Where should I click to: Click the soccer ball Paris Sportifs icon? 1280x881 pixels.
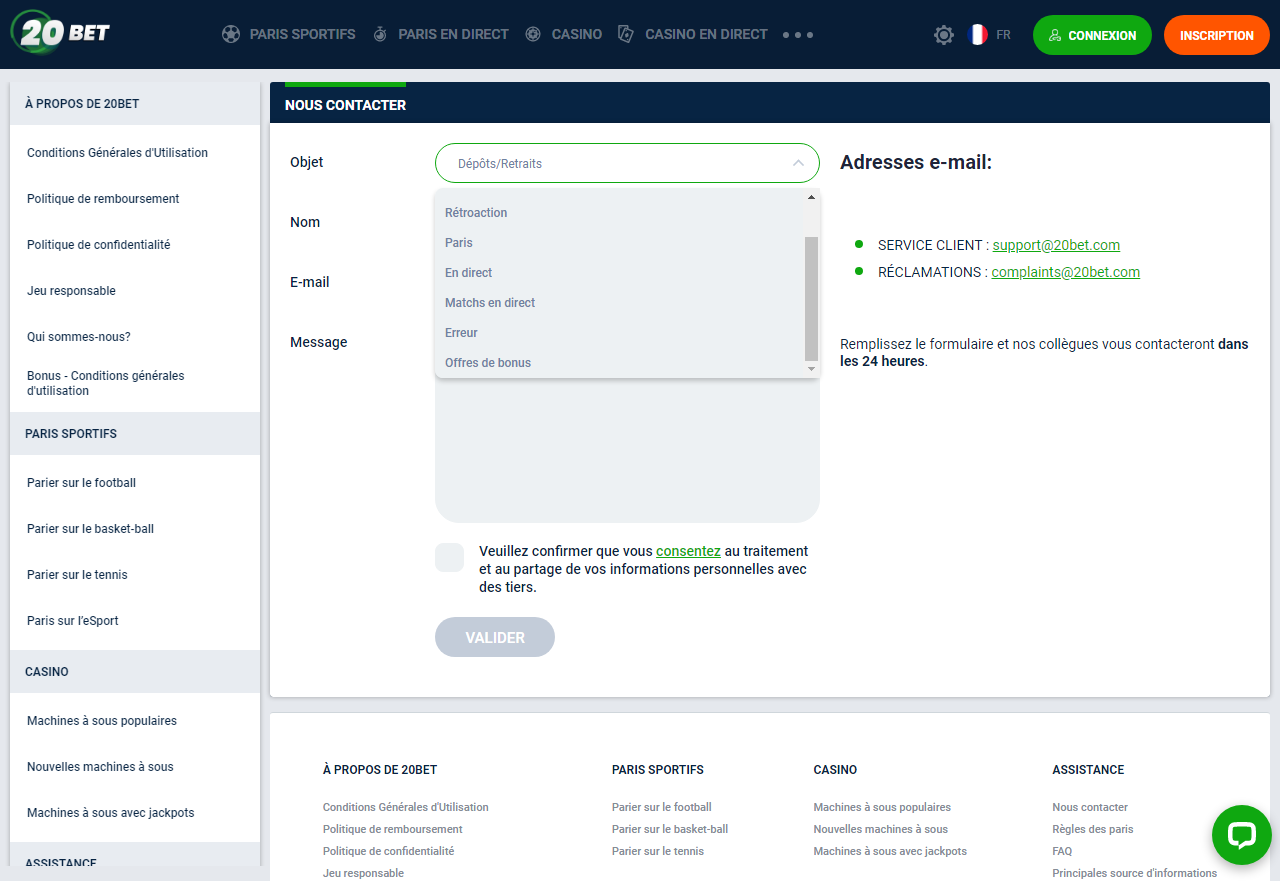[231, 35]
